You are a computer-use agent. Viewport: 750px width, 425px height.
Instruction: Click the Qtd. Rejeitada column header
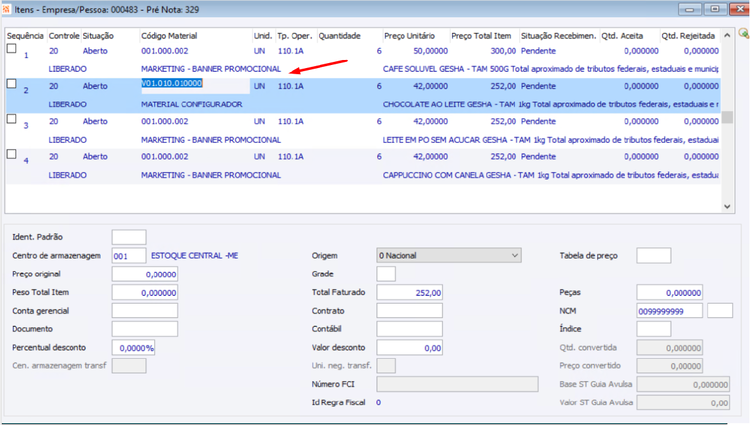(688, 36)
